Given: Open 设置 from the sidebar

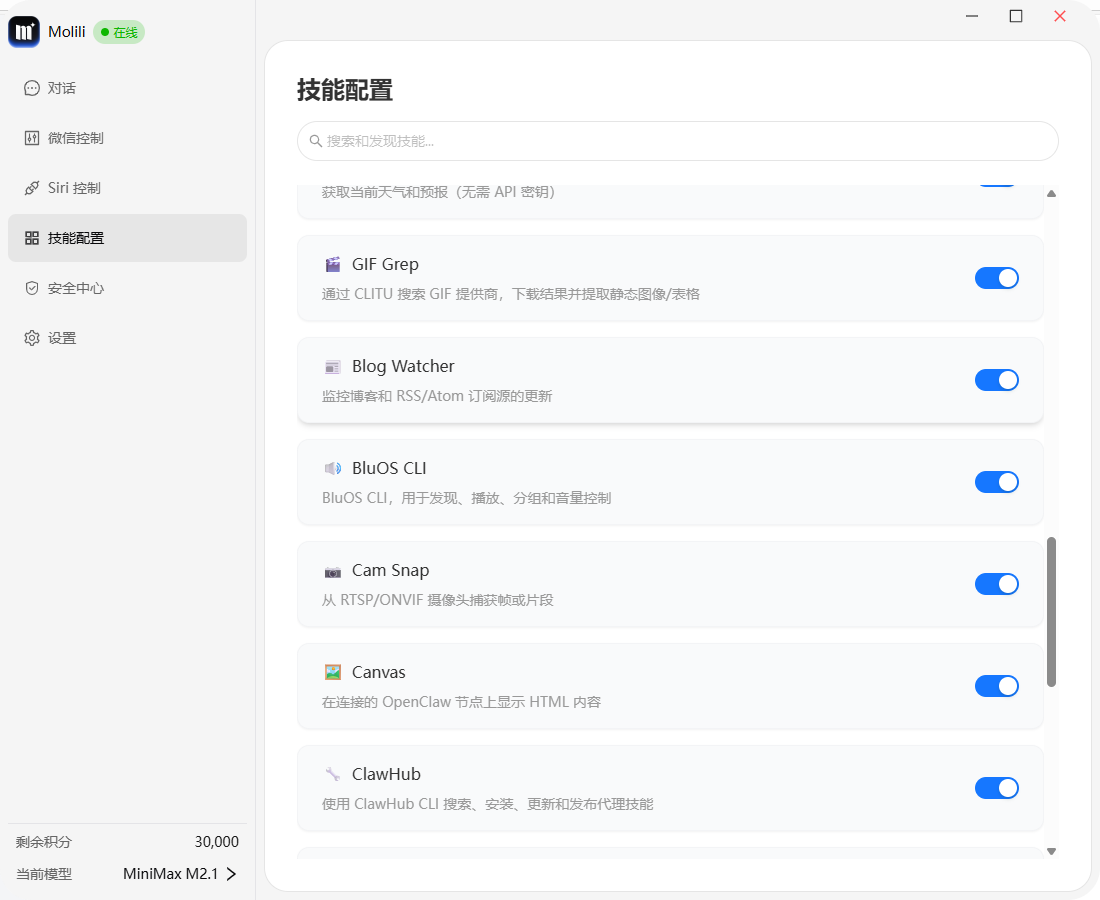Looking at the screenshot, I should (62, 338).
